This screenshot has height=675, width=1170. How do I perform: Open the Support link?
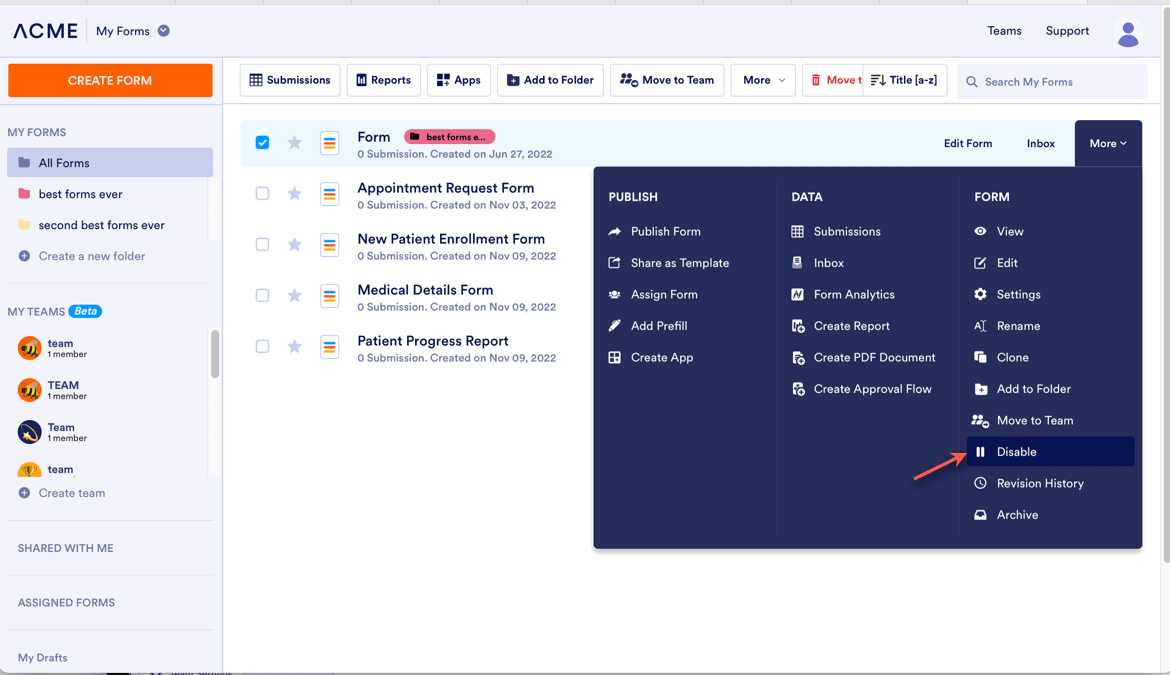pyautogui.click(x=1067, y=31)
